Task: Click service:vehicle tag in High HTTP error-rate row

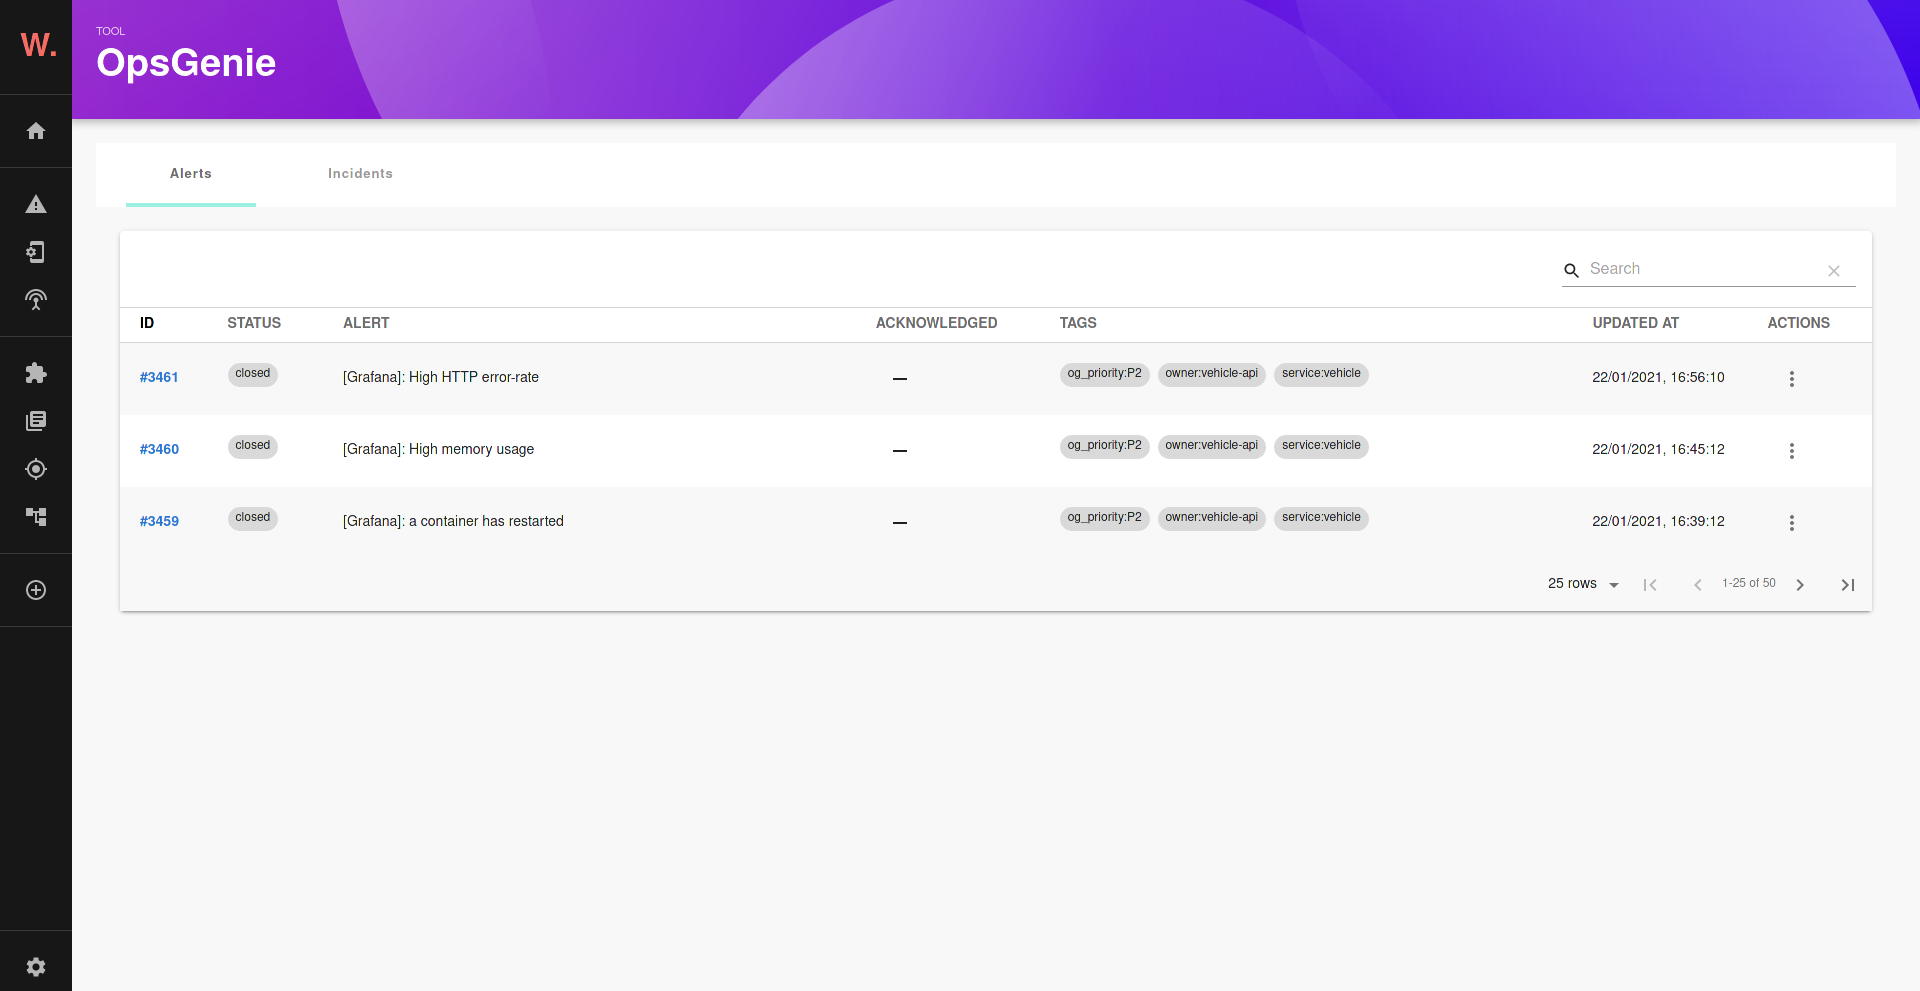Action: click(1321, 374)
